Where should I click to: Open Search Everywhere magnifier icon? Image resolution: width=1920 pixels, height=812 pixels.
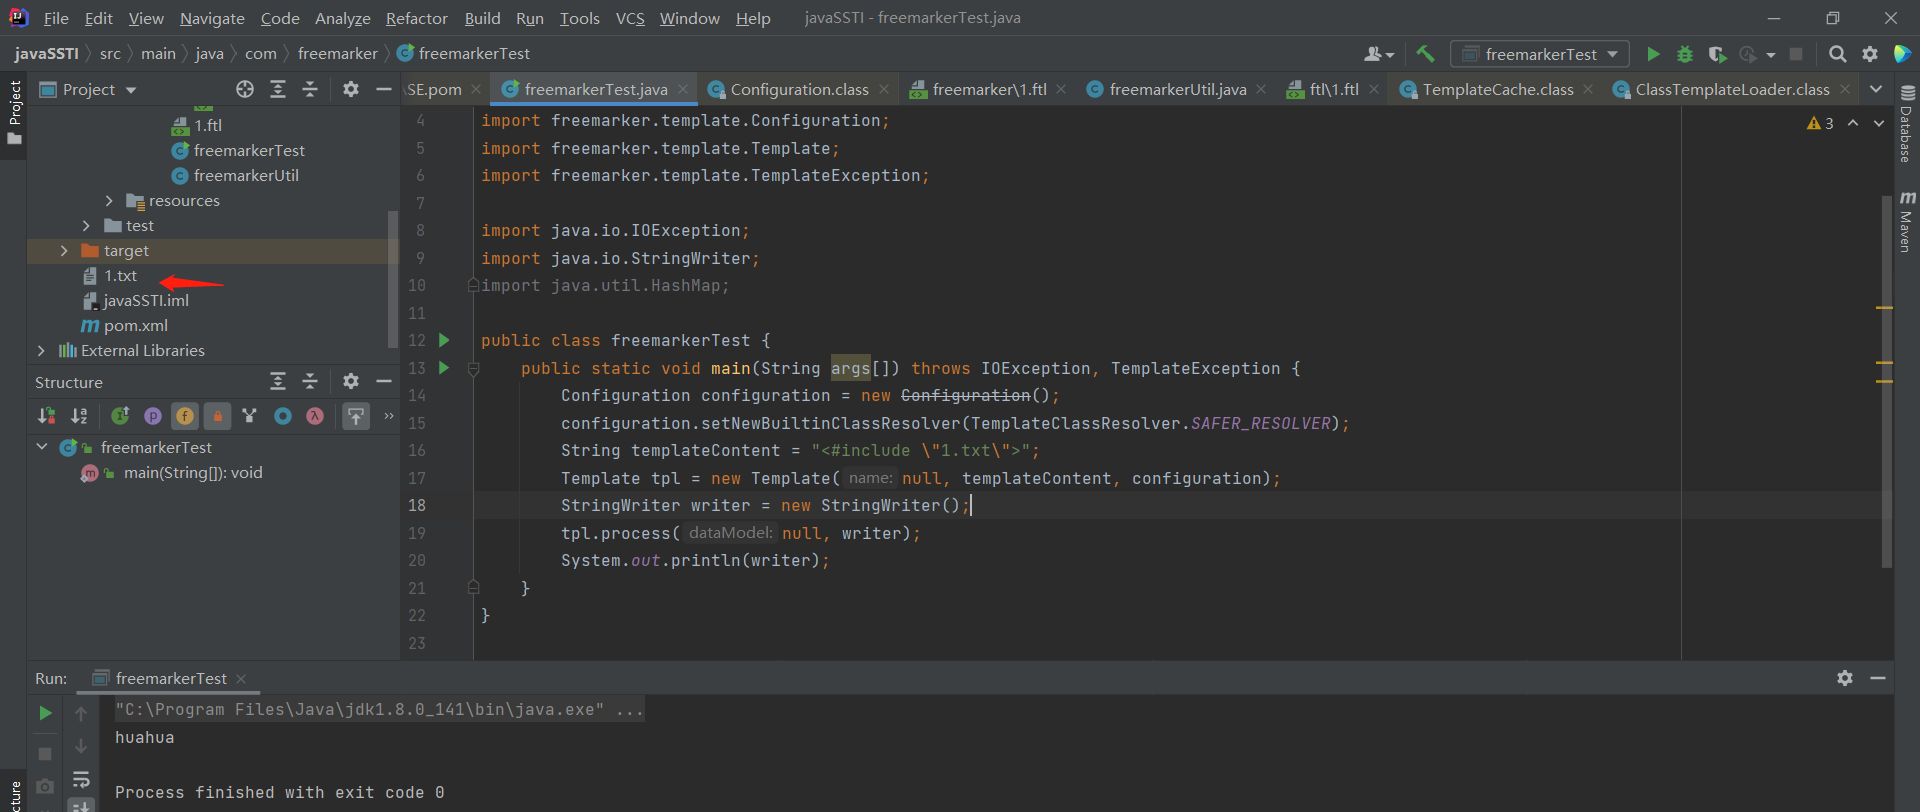[1837, 54]
